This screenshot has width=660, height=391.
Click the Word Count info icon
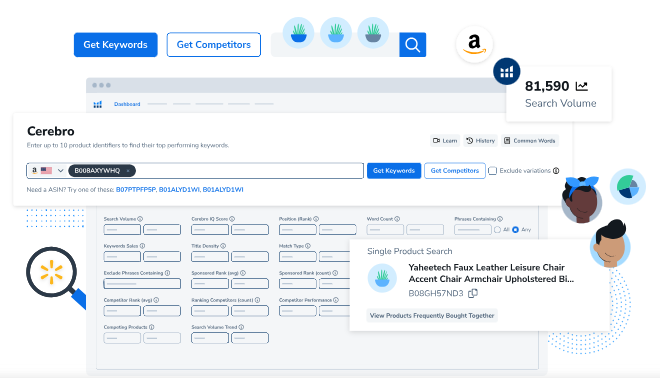[x=397, y=219]
